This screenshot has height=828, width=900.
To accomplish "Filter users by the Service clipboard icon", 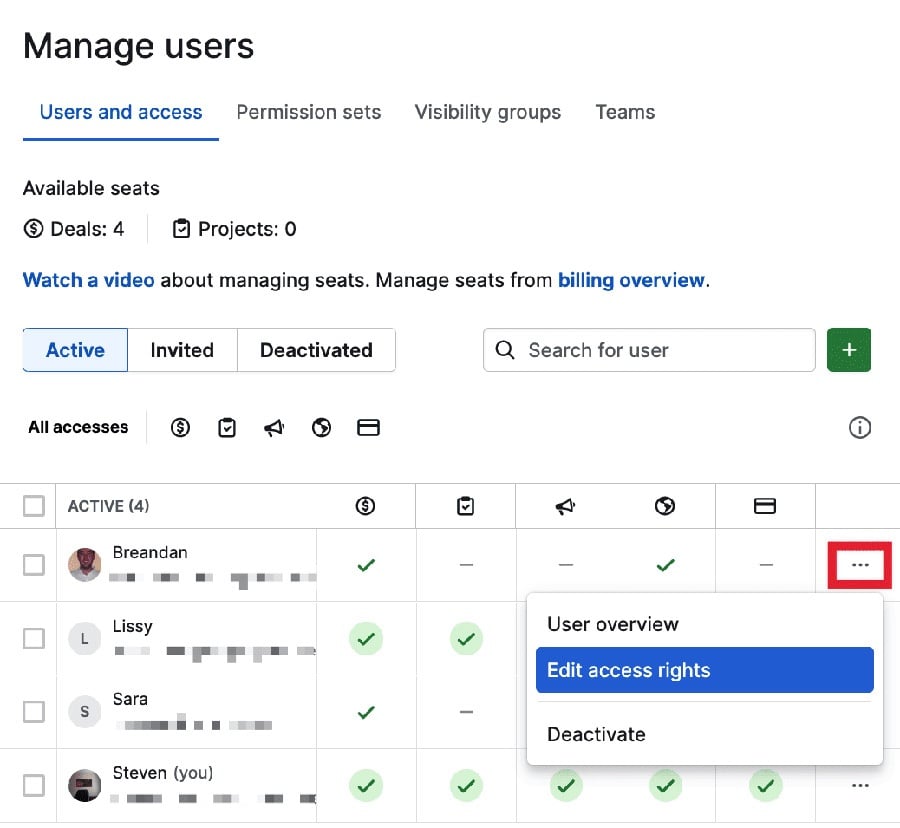I will point(227,427).
